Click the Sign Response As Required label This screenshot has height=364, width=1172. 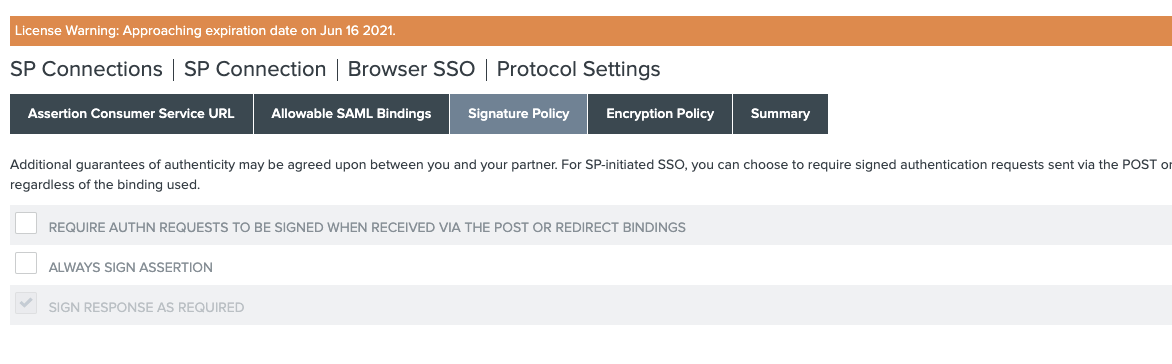coord(146,307)
